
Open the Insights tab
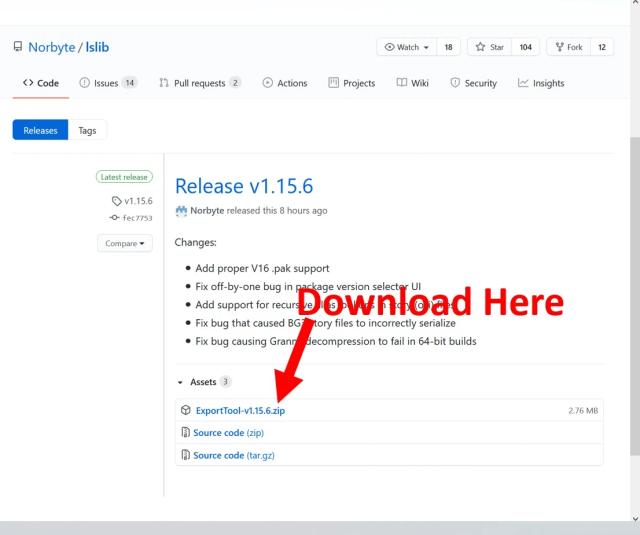pos(541,83)
